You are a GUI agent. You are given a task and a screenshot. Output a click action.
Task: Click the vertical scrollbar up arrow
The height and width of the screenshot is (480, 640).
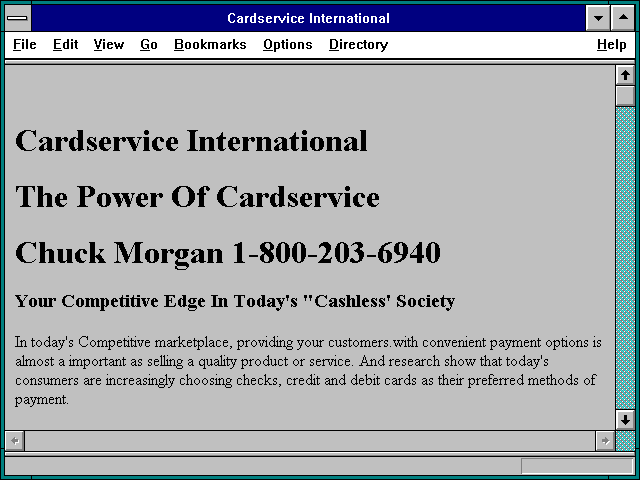625,76
